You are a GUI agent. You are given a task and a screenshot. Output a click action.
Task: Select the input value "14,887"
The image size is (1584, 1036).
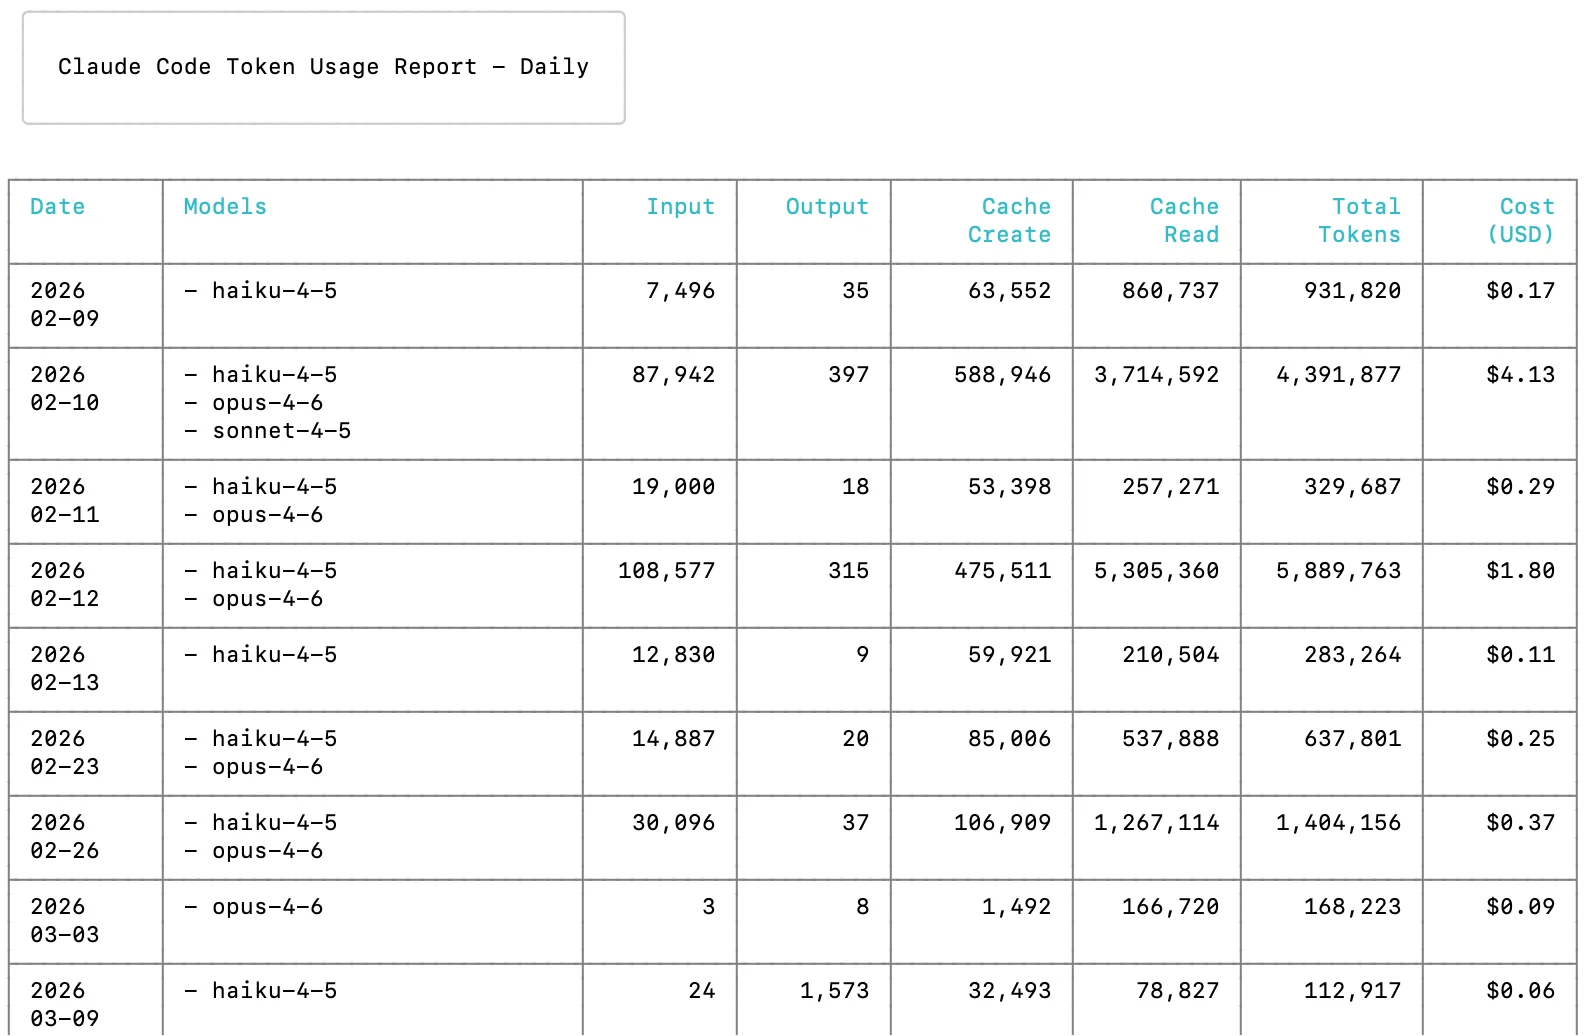[673, 739]
